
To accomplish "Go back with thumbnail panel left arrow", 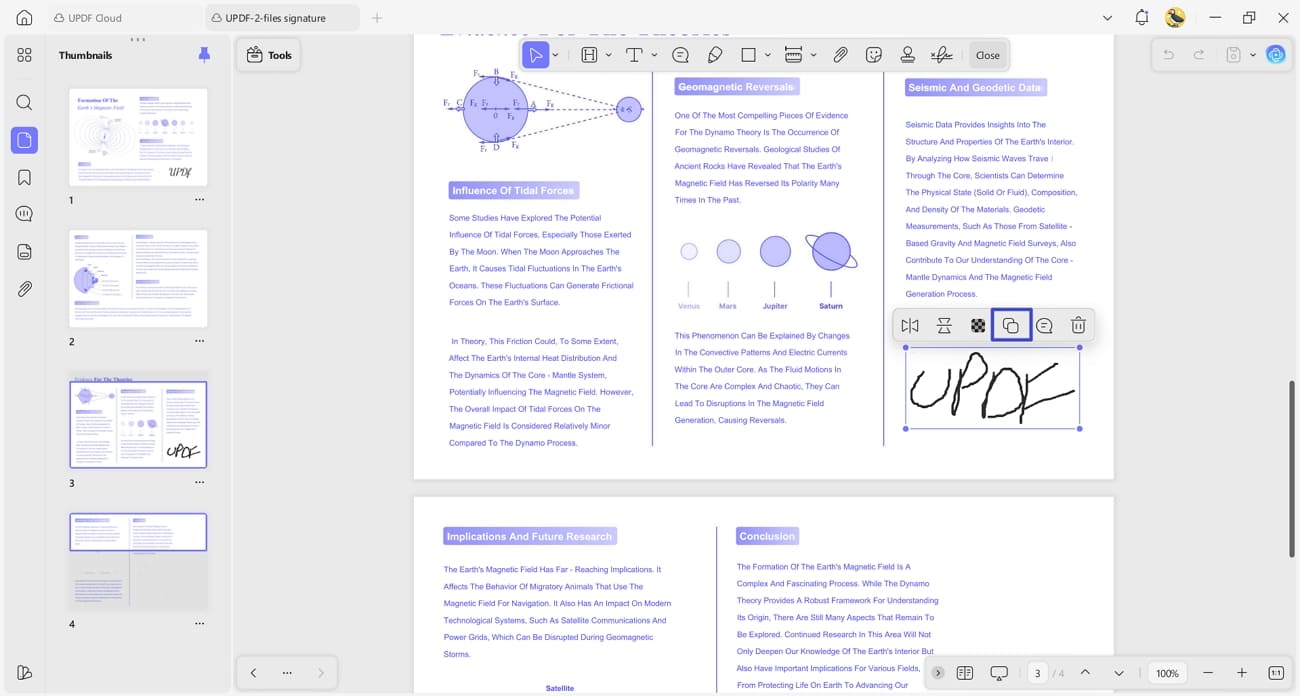I will click(x=253, y=673).
